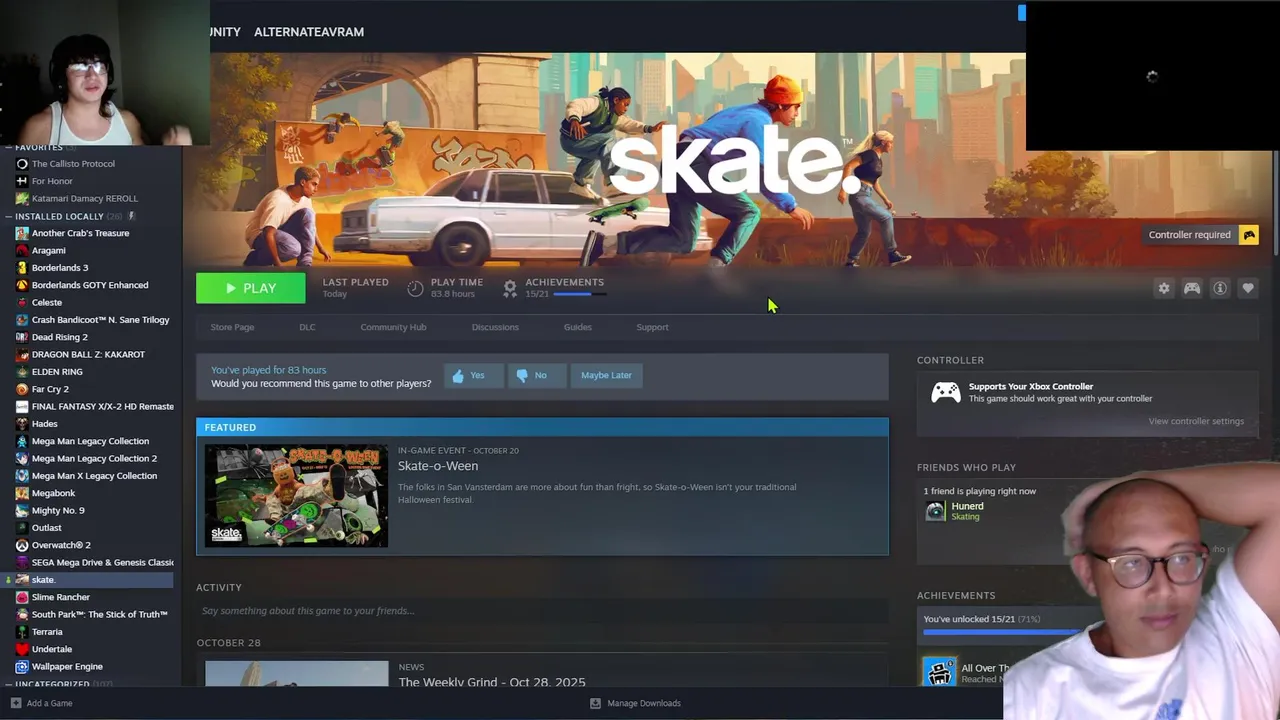Open Skate-o-Ween featured event title
This screenshot has height=720, width=1280.
click(438, 466)
